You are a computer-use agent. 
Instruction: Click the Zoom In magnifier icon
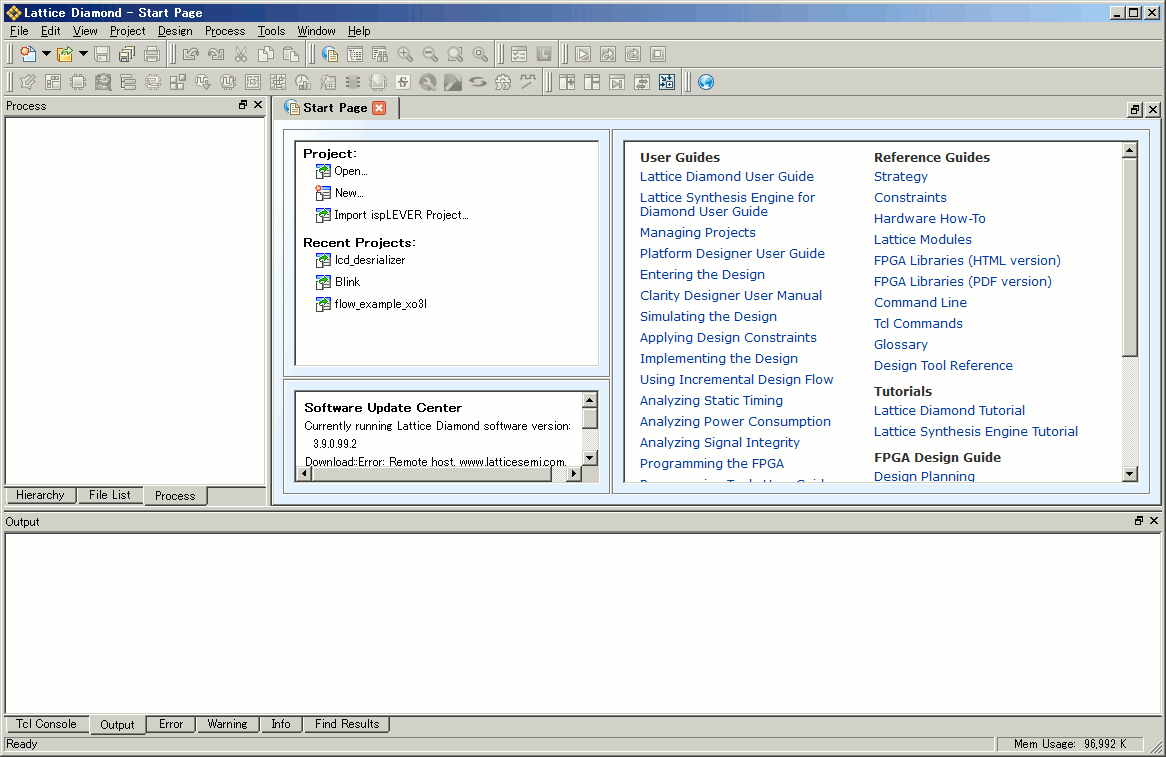(x=405, y=54)
